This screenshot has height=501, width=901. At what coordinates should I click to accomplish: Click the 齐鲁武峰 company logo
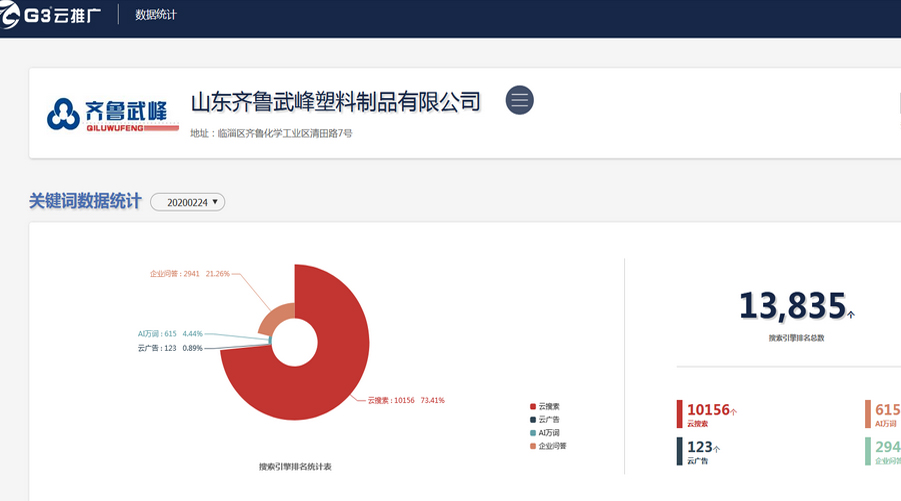(113, 114)
